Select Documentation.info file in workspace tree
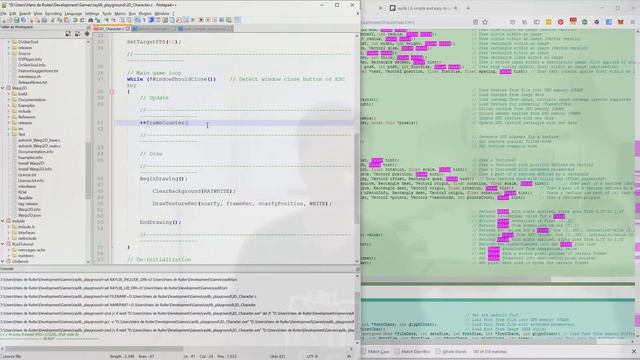This screenshot has height=360, width=640. (36, 151)
